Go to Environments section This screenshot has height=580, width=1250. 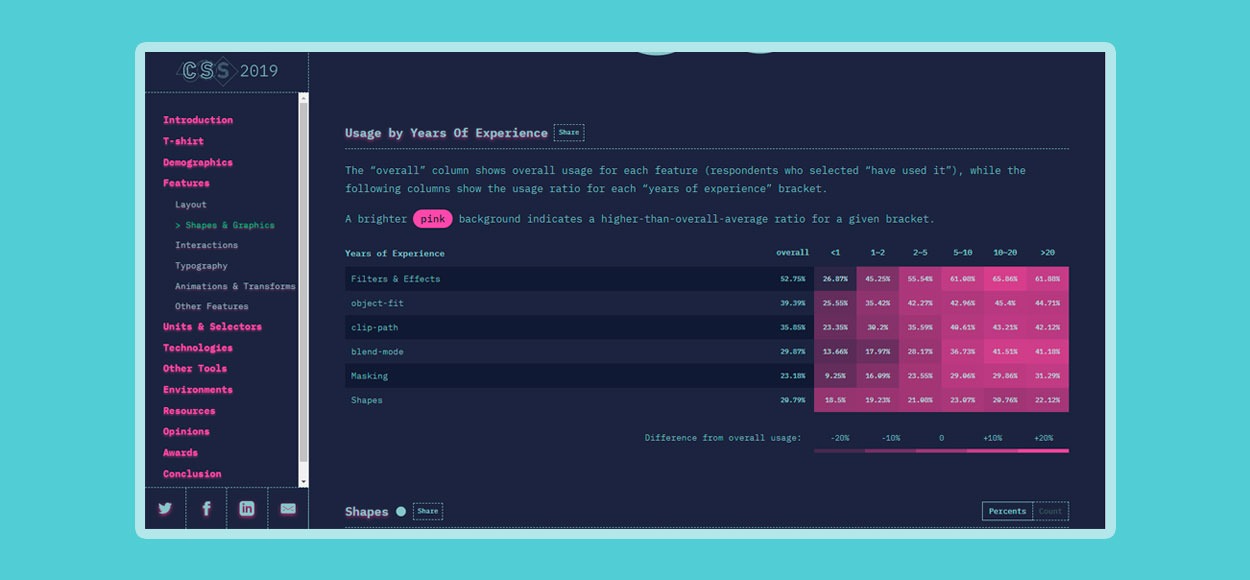tap(198, 390)
